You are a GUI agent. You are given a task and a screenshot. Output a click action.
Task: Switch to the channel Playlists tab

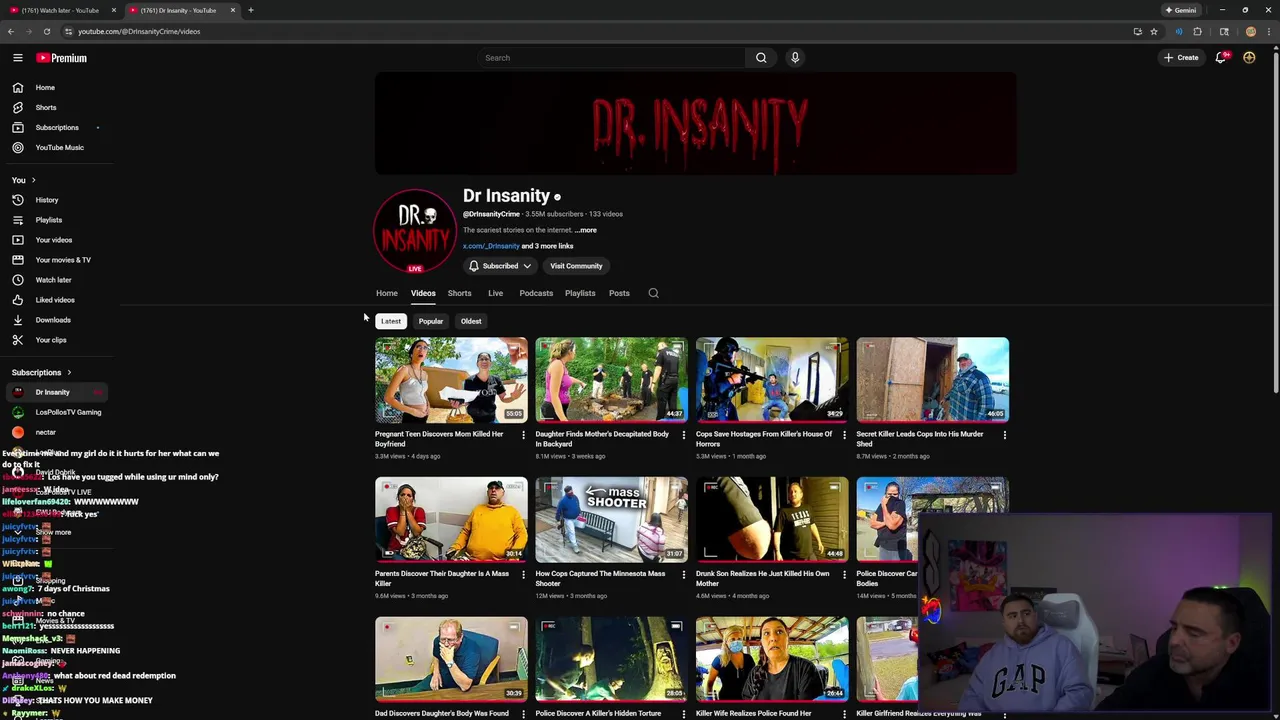point(580,293)
